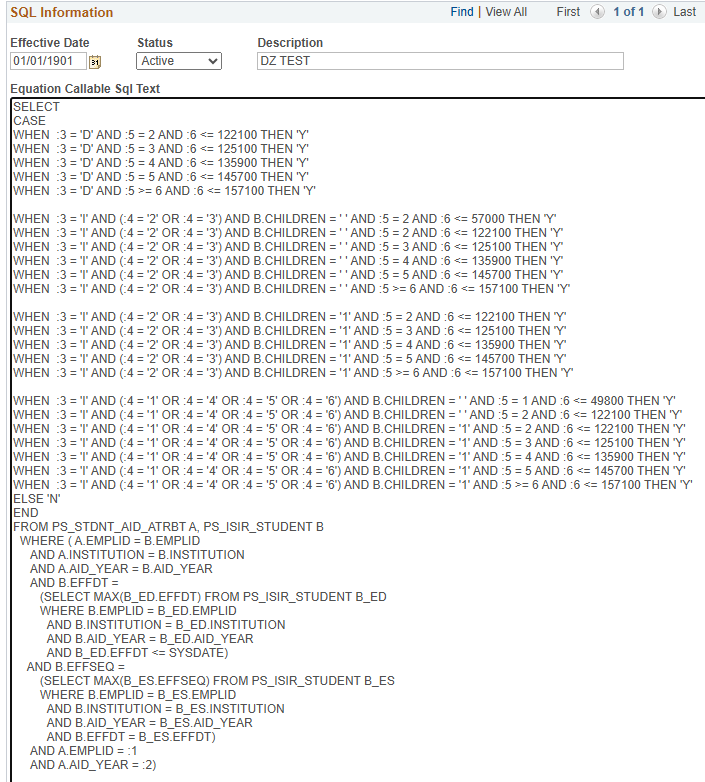Image resolution: width=705 pixels, height=782 pixels.
Task: Go to next row arrow icon
Action: [659, 11]
